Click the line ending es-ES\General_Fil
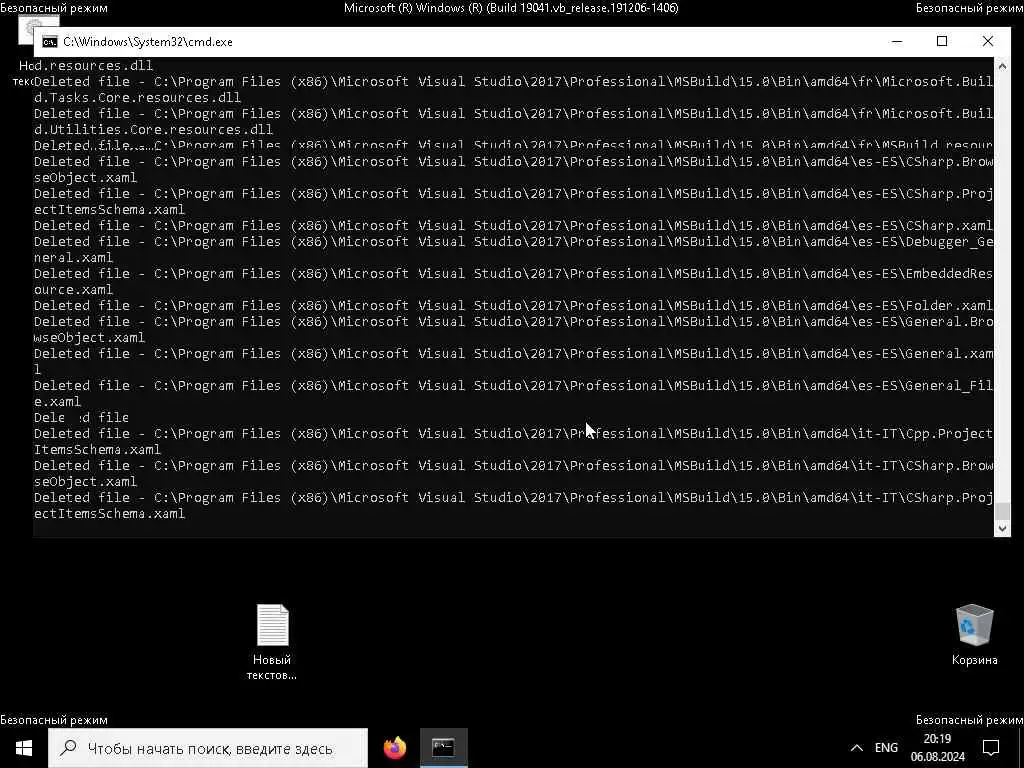1024x768 pixels. [513, 385]
